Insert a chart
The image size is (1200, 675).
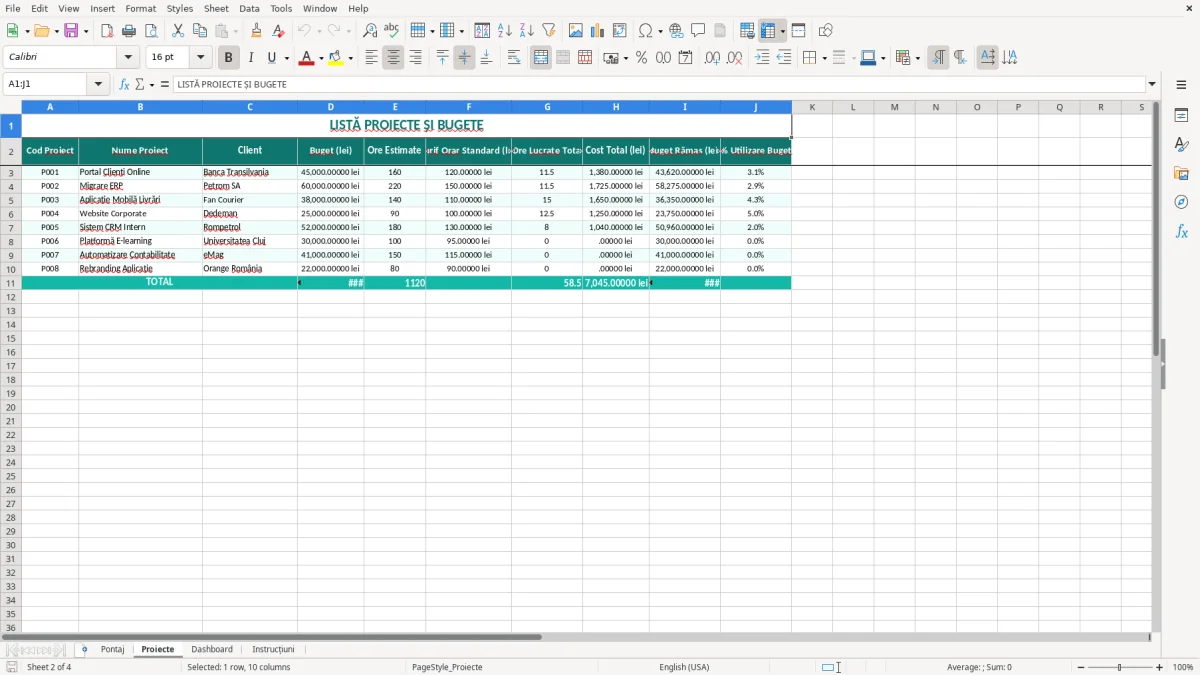point(598,31)
